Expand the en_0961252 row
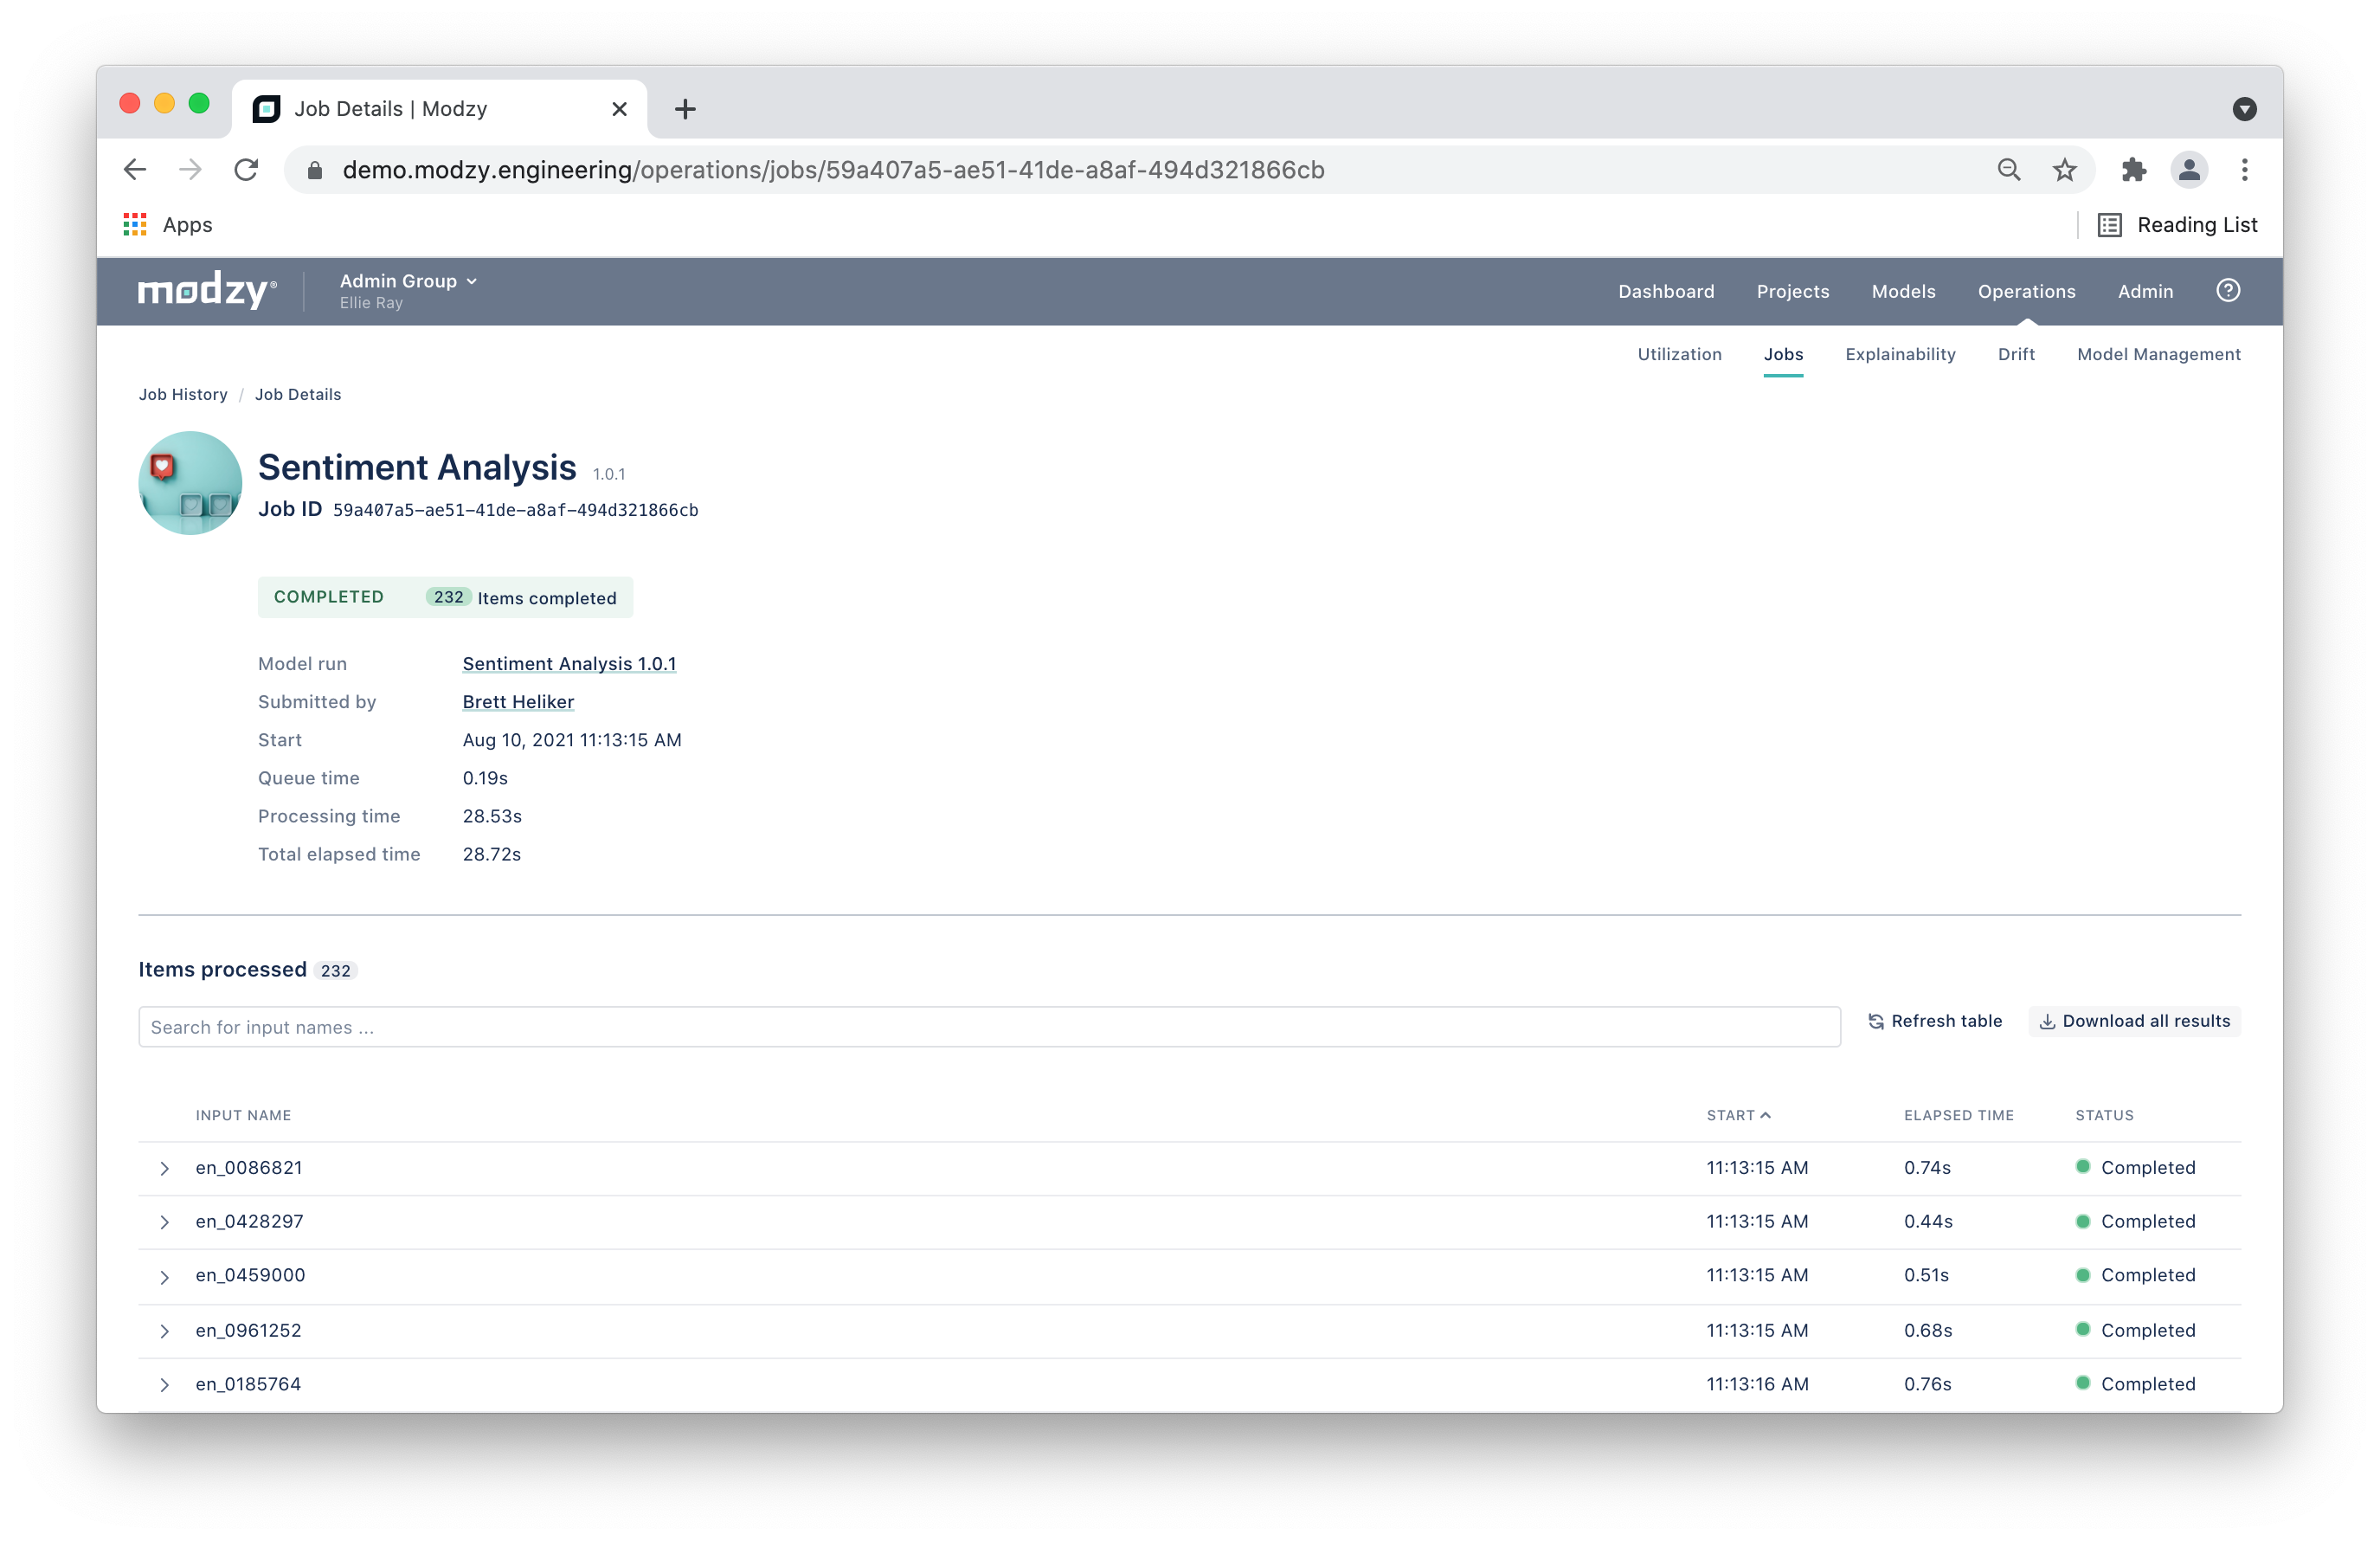Screen dimensions: 2380x1541 pyautogui.click(x=164, y=1331)
